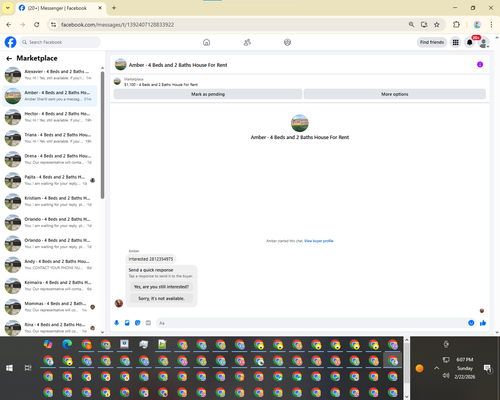Open the account profile avatar menu
The image size is (500, 400).
pos(484,42)
